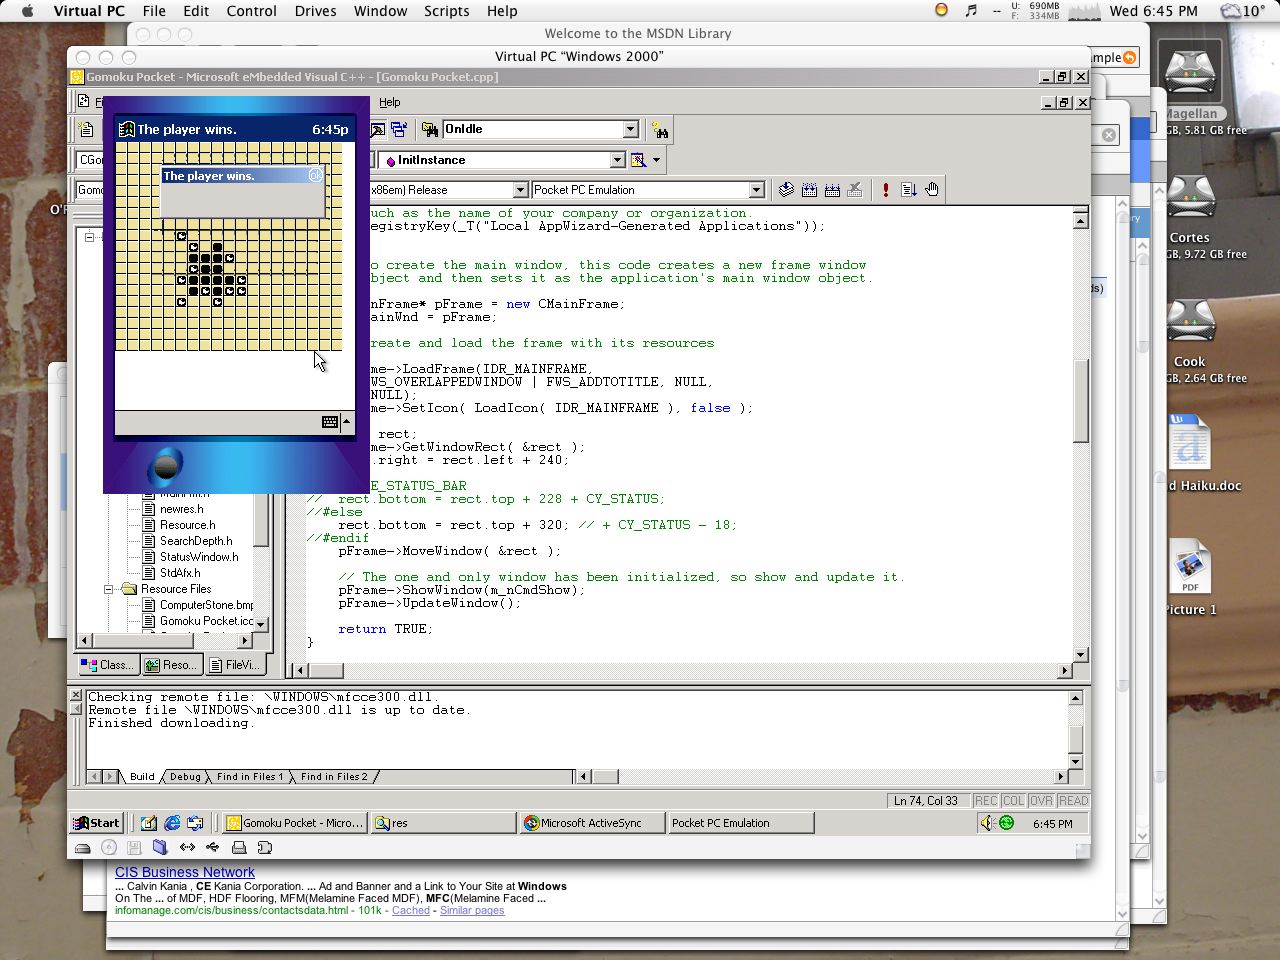Click the window list icon left of the OnIdle field
This screenshot has width=1280, height=960.
click(x=399, y=130)
